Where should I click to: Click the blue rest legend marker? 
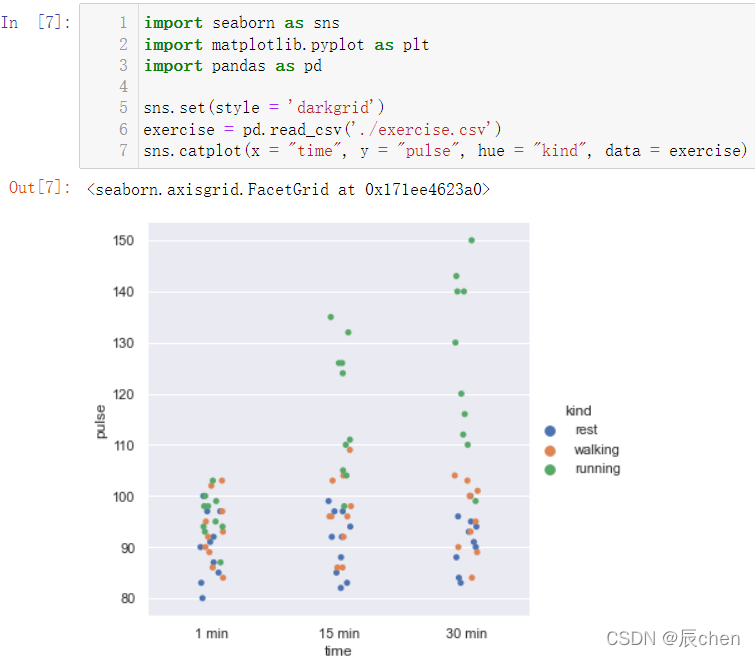click(550, 431)
